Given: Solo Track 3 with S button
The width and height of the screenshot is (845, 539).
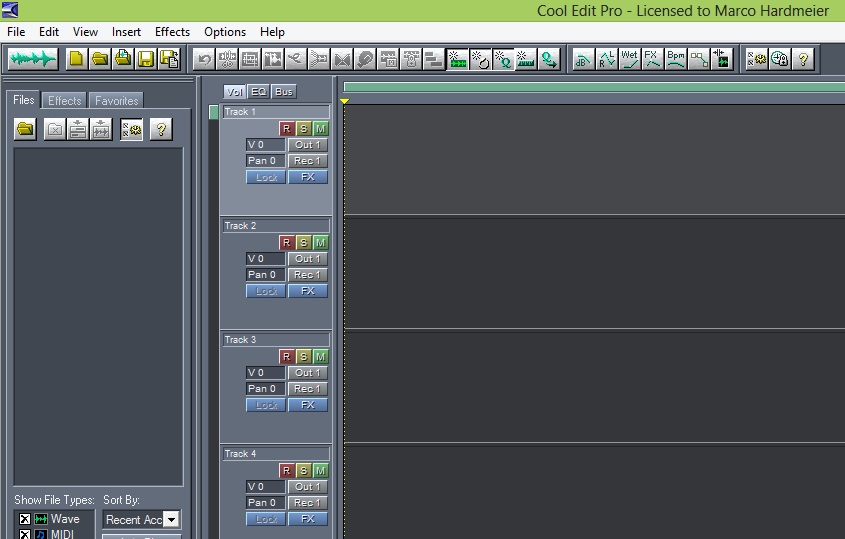Looking at the screenshot, I should 303,357.
